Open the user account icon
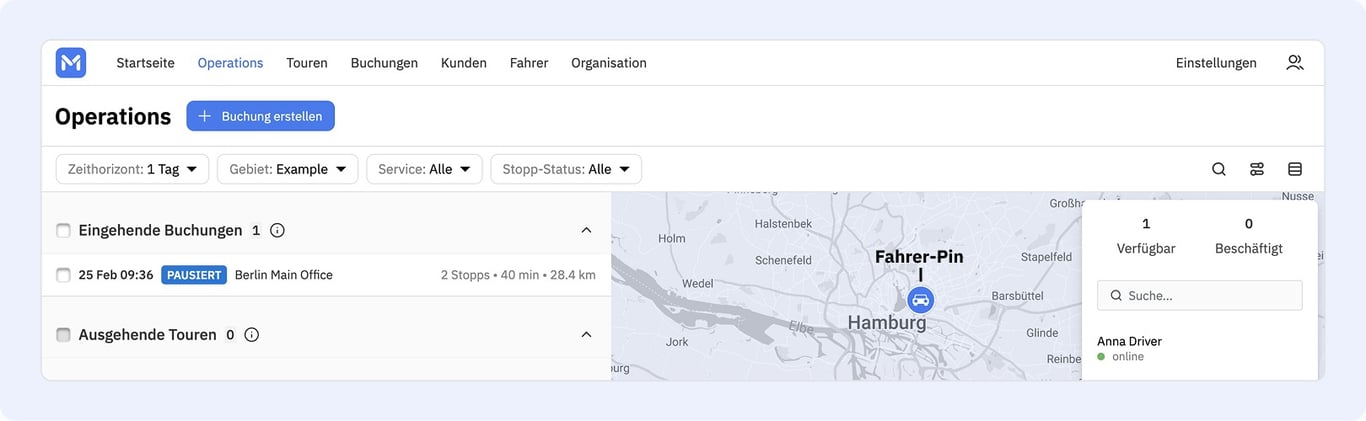The height and width of the screenshot is (421, 1366). (1294, 63)
